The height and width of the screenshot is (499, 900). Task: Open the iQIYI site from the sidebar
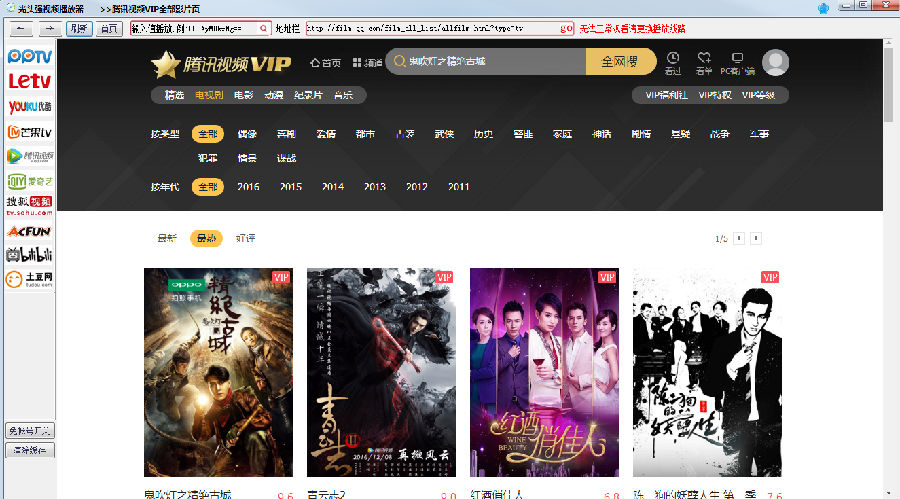coord(29,181)
